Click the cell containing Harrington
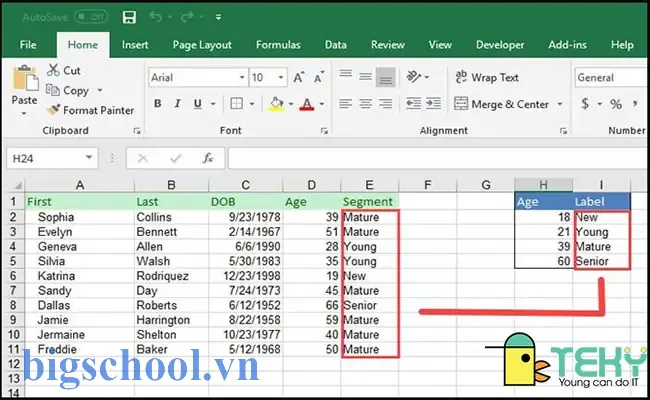The width and height of the screenshot is (650, 400). tap(171, 320)
